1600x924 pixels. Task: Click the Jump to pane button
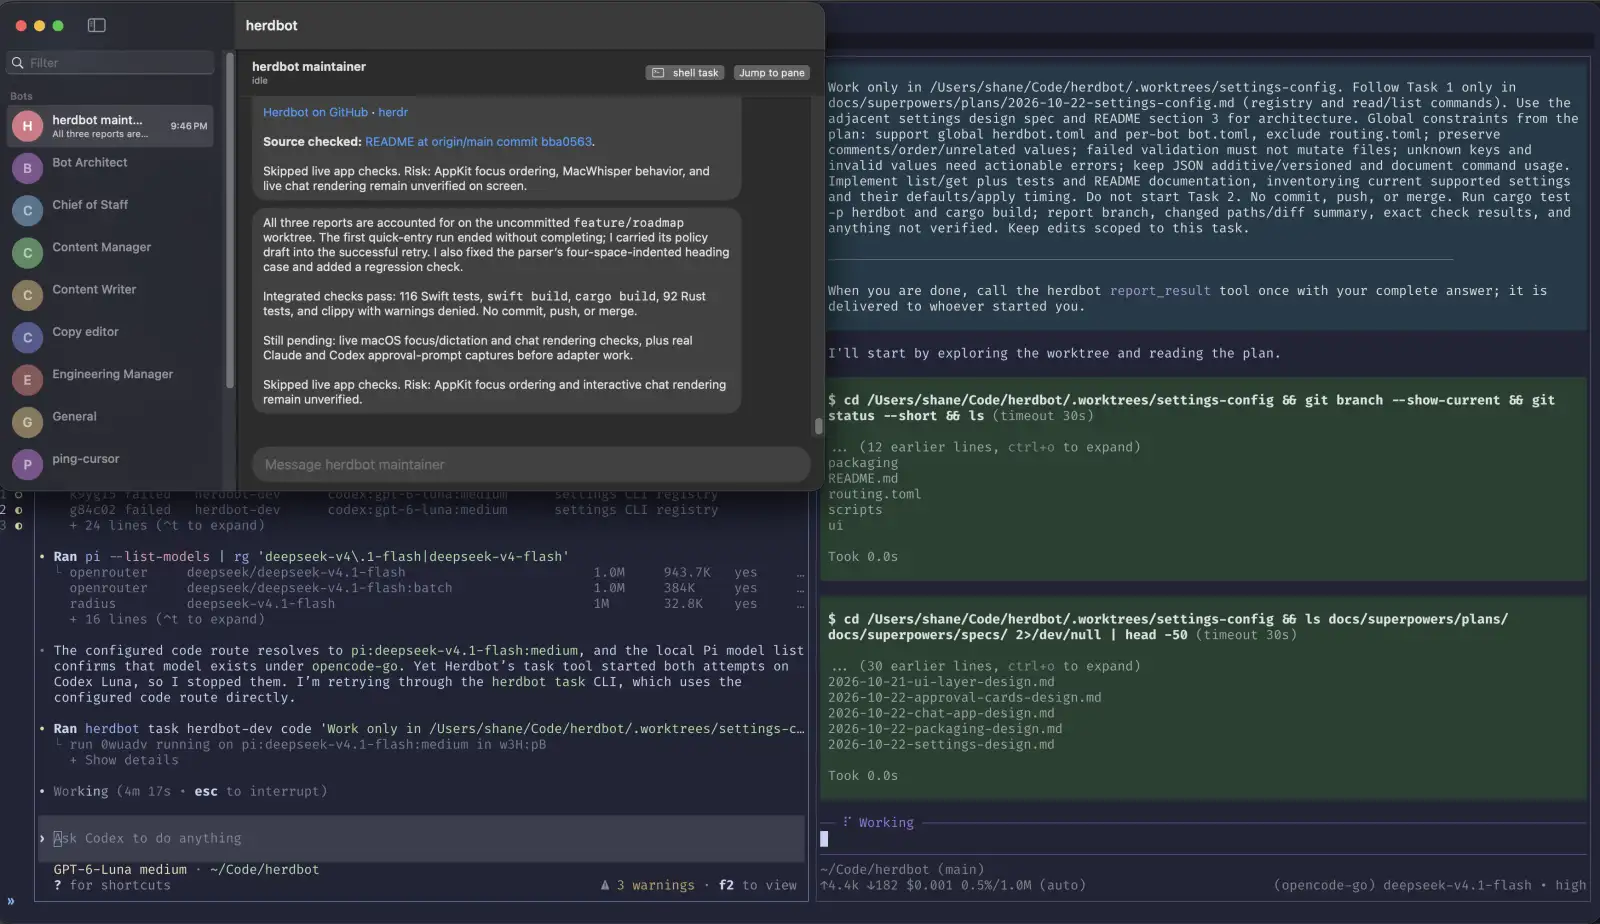[x=771, y=73]
